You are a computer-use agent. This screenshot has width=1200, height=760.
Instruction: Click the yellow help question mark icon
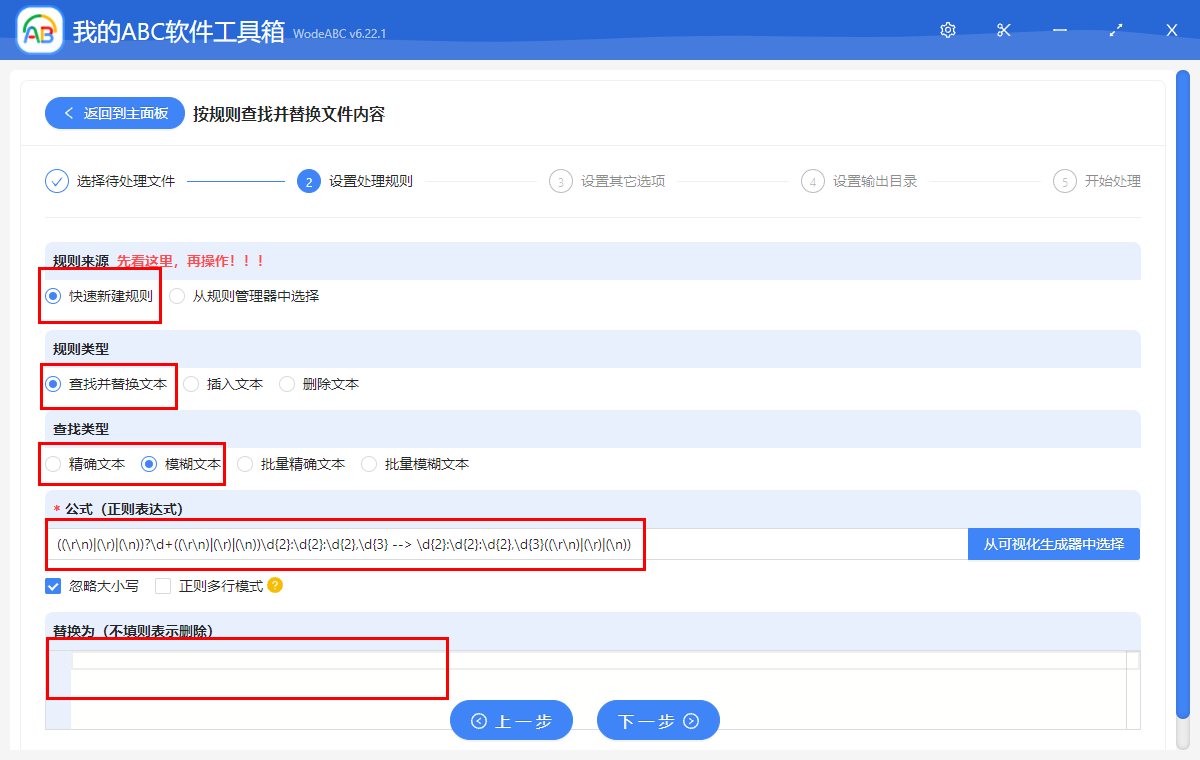point(275,586)
